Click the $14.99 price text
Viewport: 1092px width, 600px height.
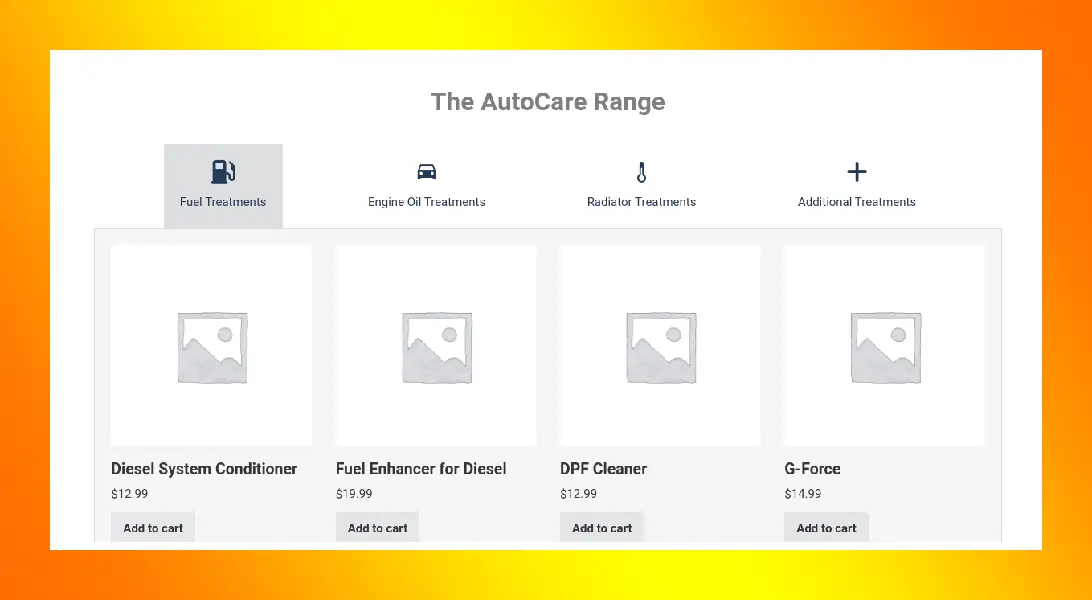tap(802, 494)
